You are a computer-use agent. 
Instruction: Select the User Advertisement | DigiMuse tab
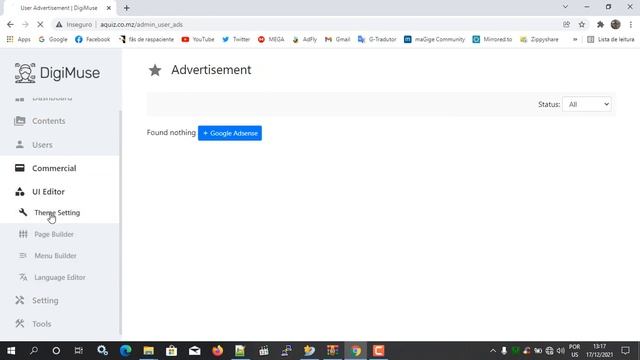click(59, 8)
